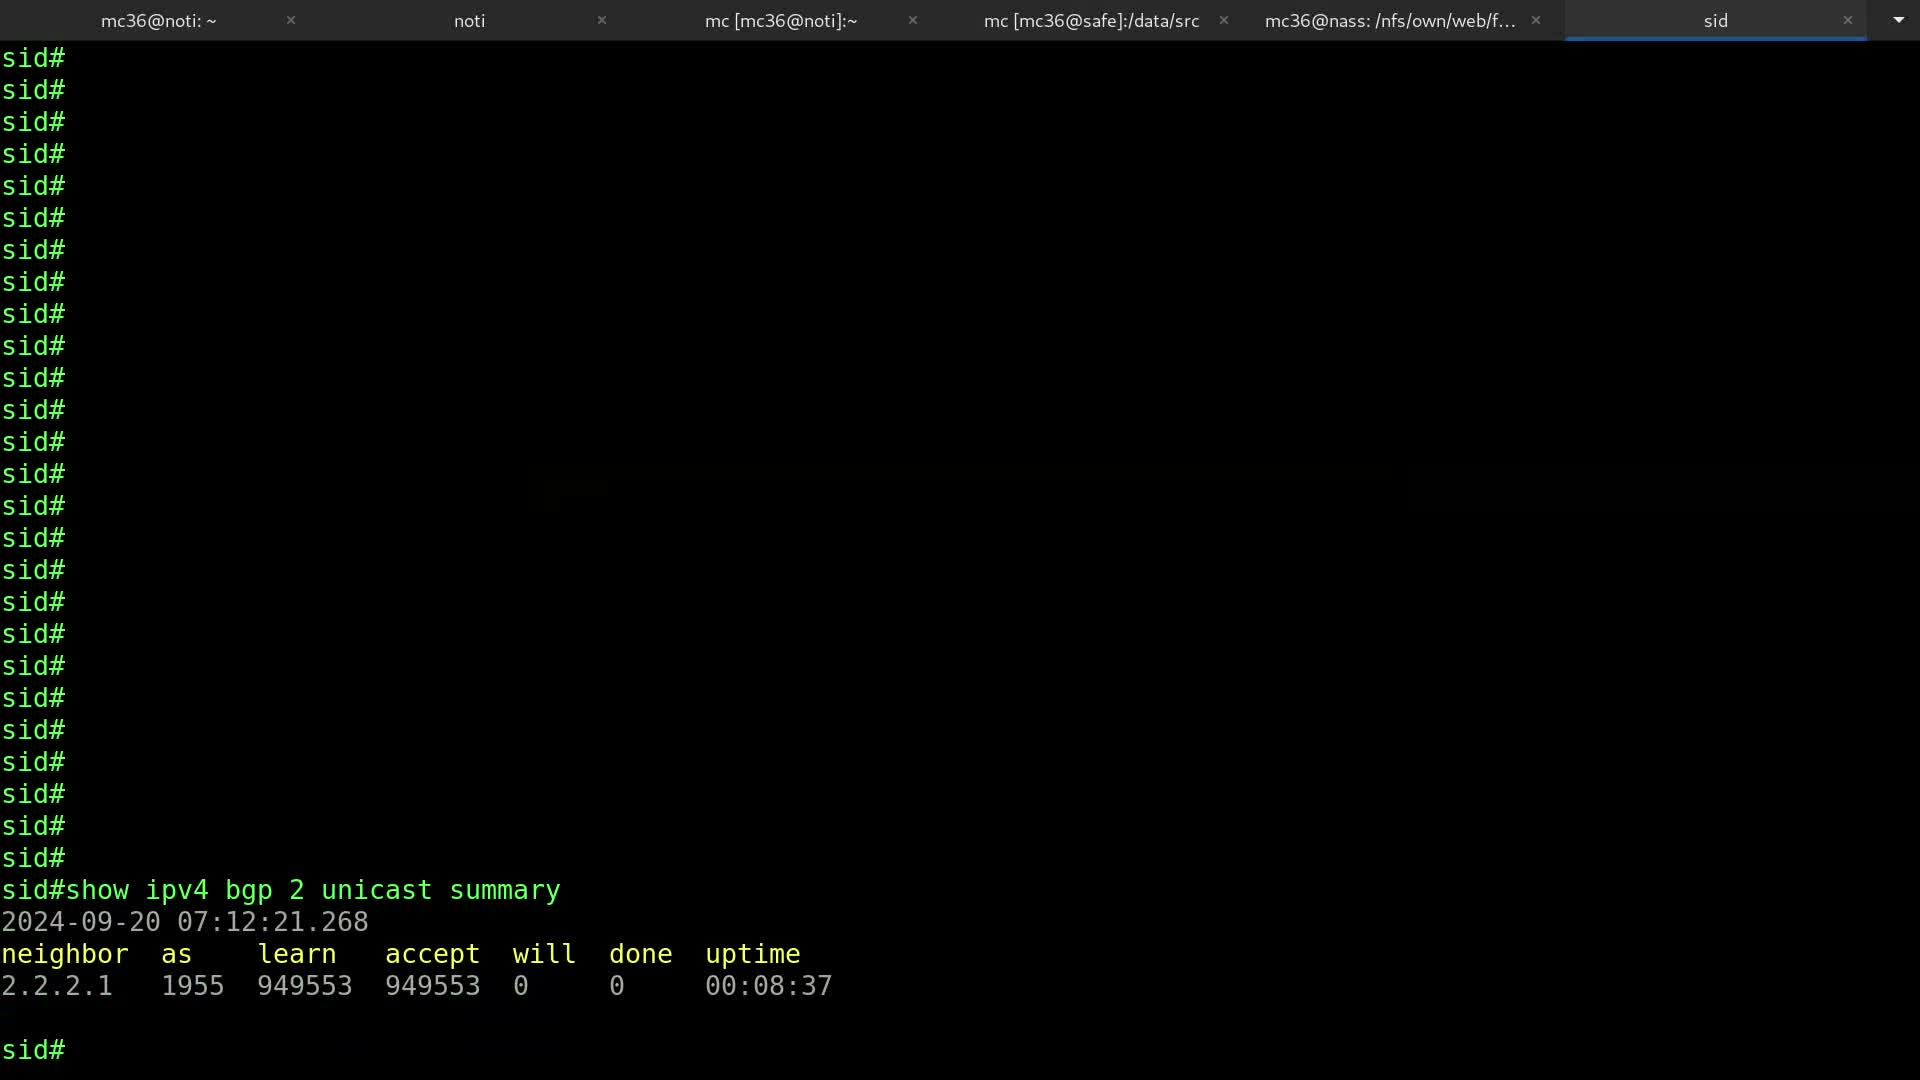Close the mc36@nass tab
This screenshot has height=1080, width=1920.
[1536, 20]
